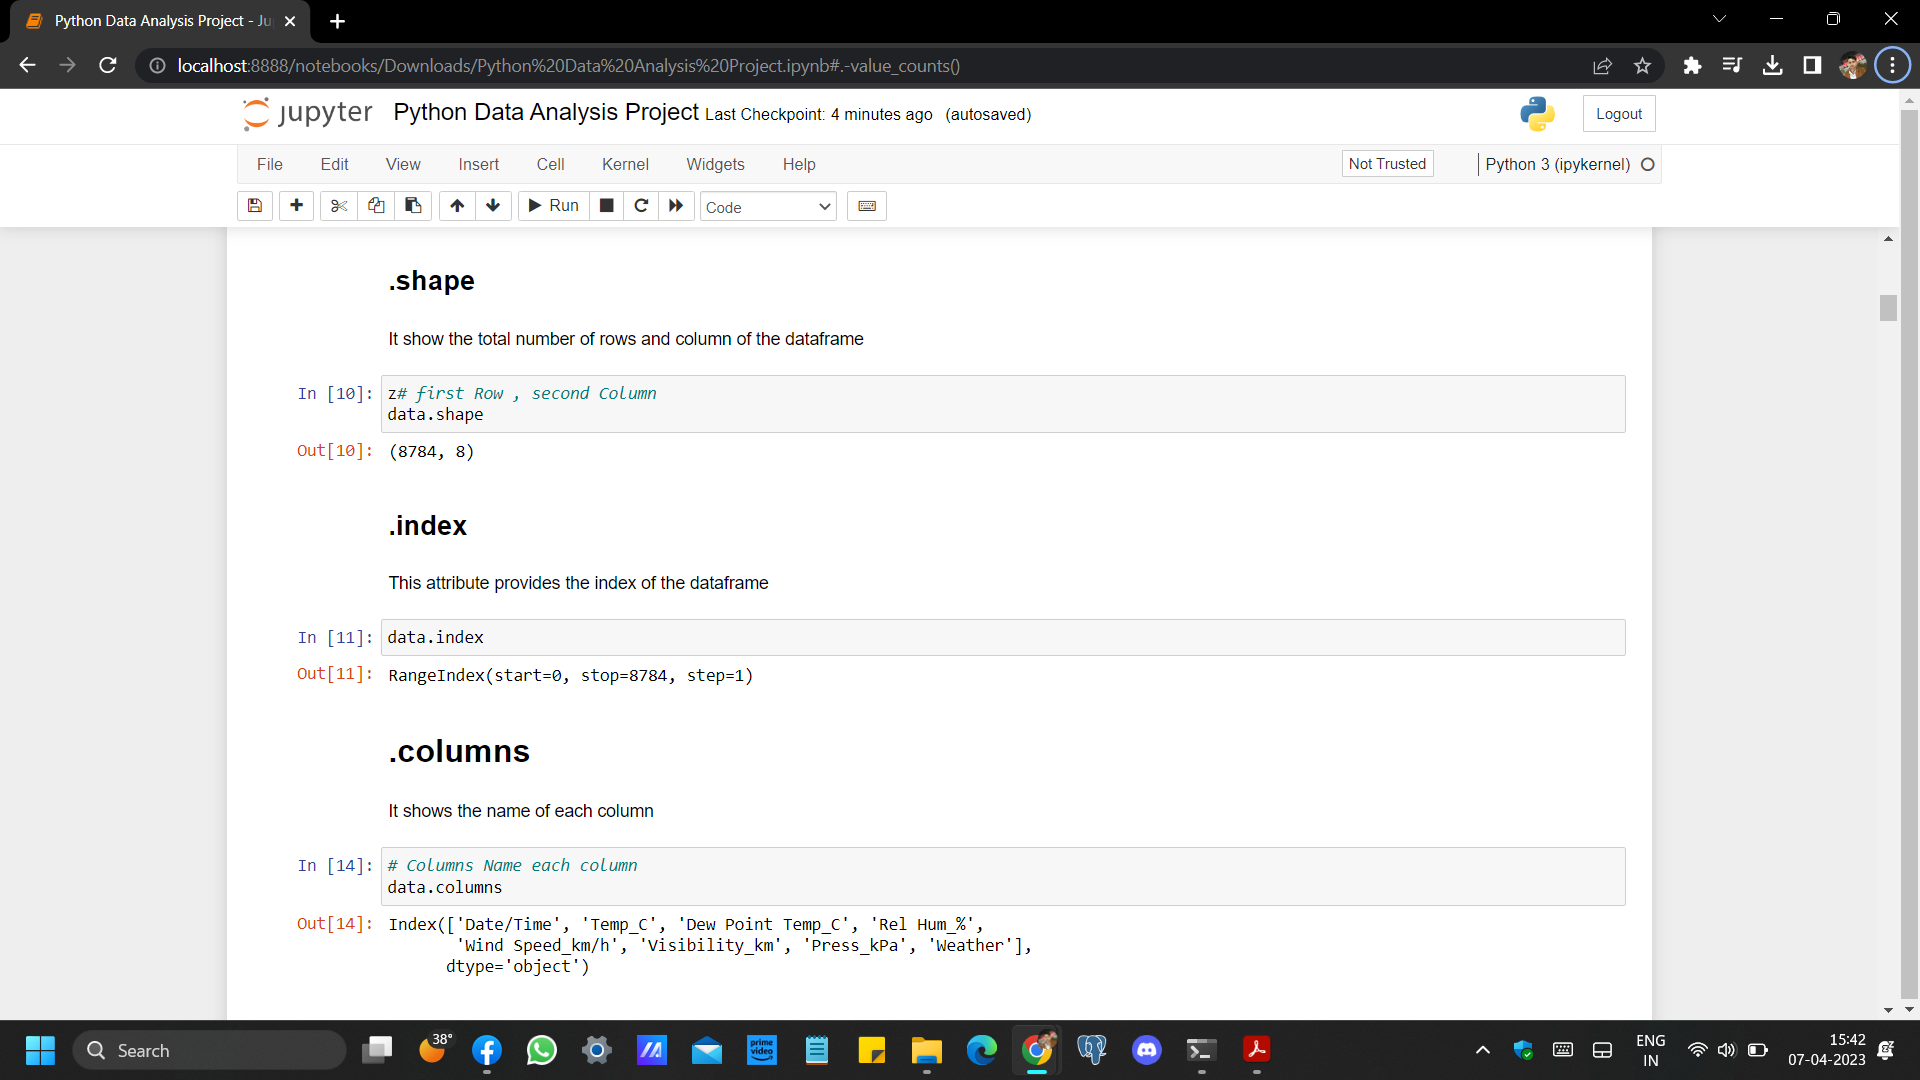Click the notebook title Python Data Analysis Project

tap(546, 113)
